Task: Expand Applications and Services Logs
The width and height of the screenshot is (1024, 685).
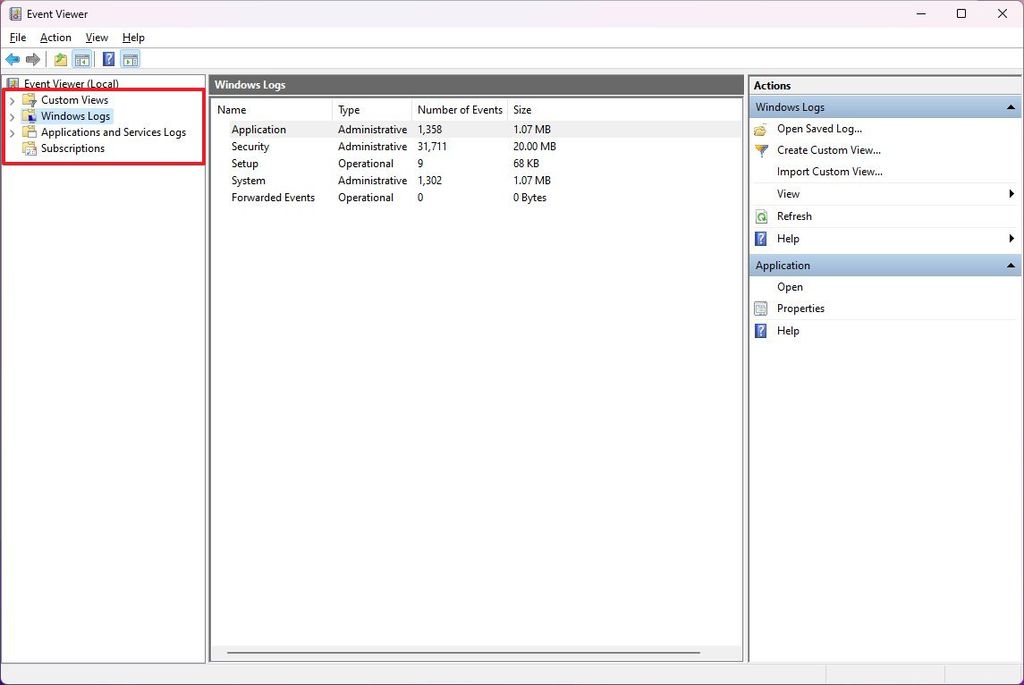Action: click(12, 132)
